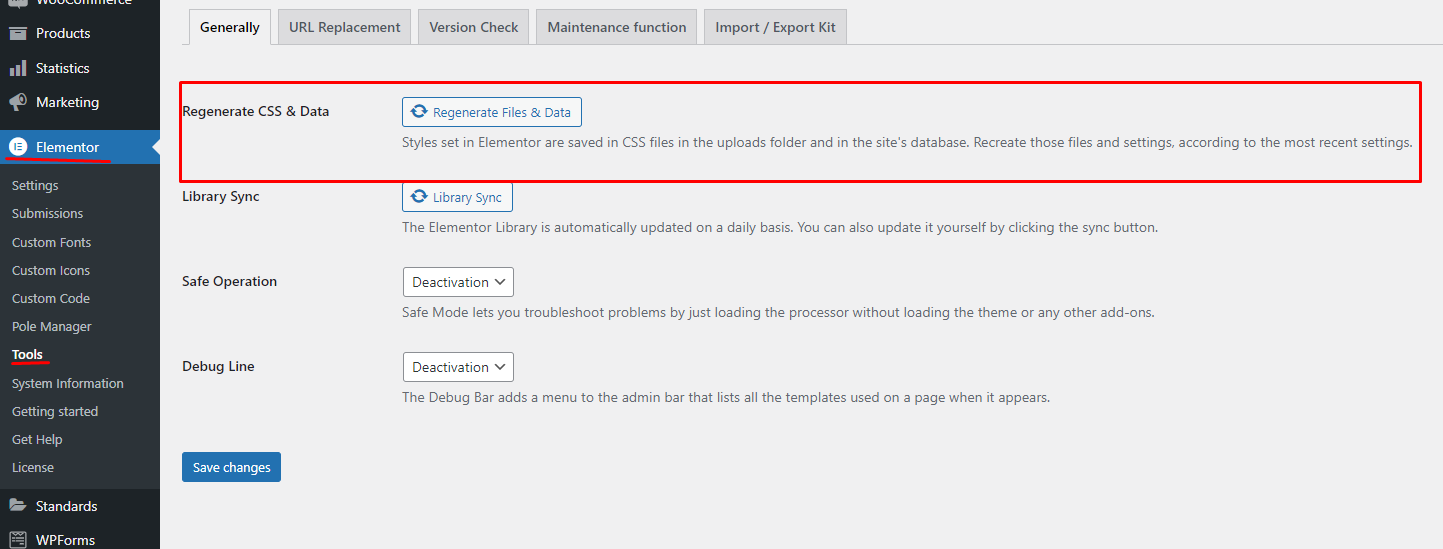Click the Elementor menu label

click(x=67, y=147)
